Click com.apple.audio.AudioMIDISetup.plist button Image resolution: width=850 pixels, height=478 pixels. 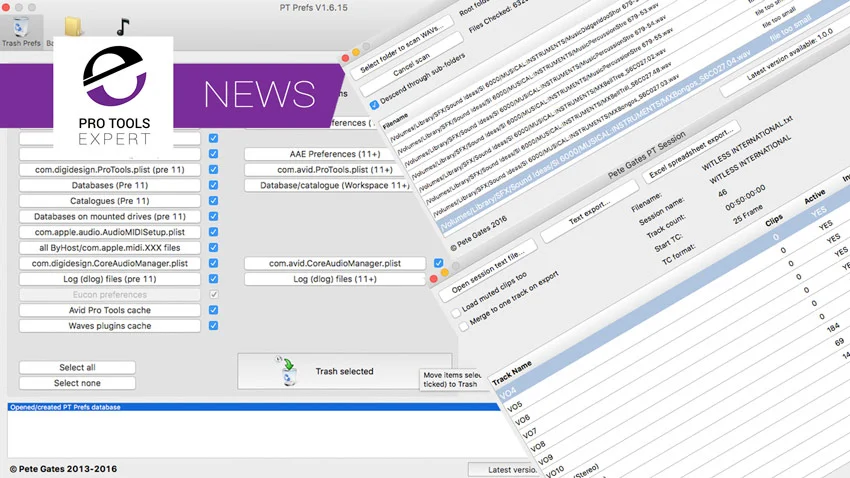[110, 232]
